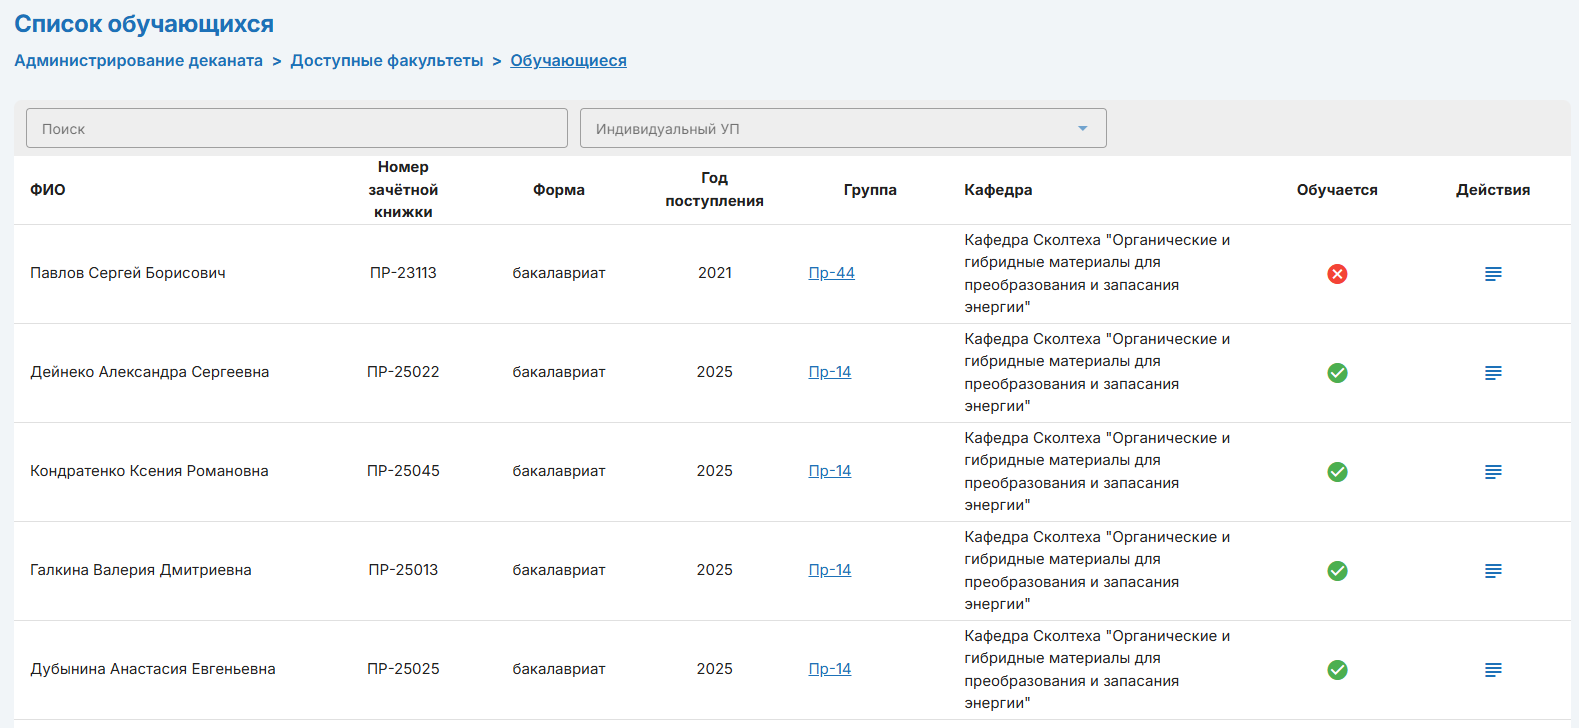The image size is (1579, 728).
Task: Click green studying checkmark for Галкина
Action: [x=1337, y=571]
